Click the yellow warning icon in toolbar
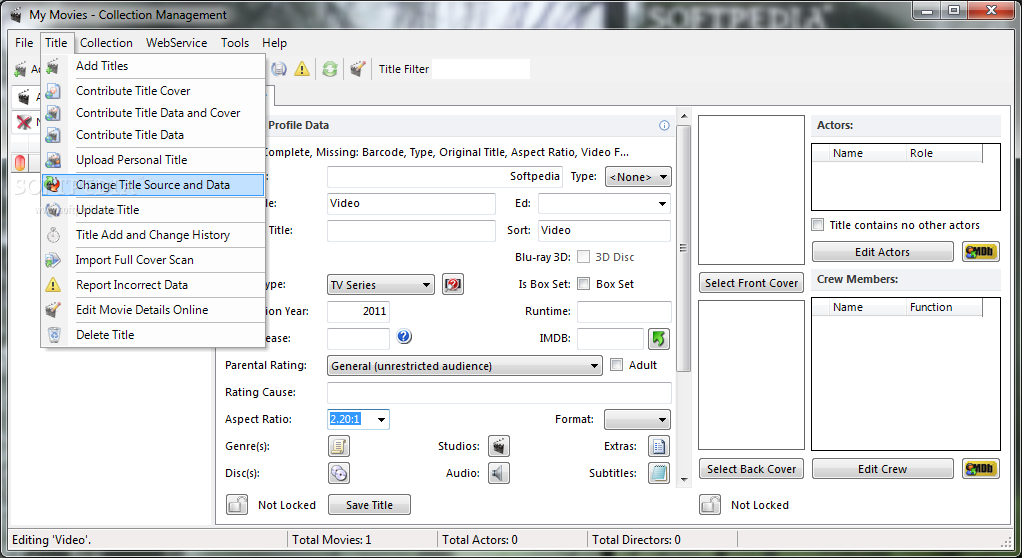 click(302, 69)
